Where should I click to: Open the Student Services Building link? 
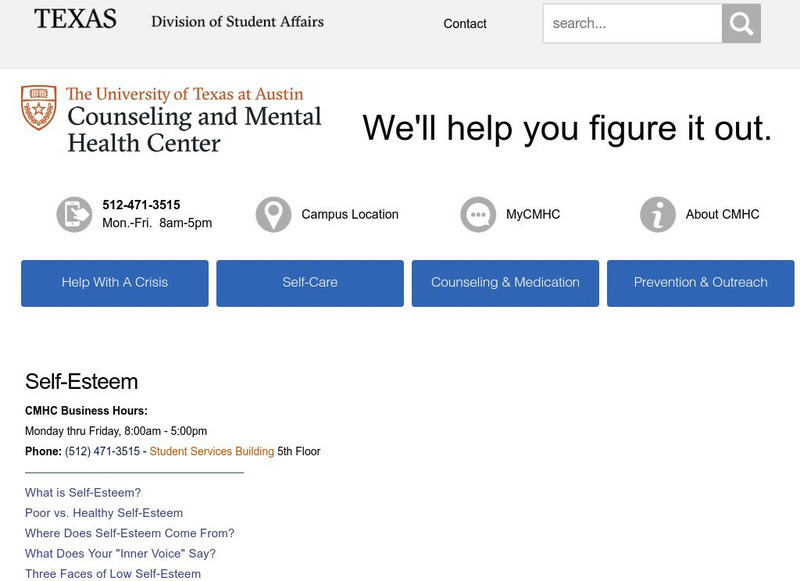coord(212,451)
